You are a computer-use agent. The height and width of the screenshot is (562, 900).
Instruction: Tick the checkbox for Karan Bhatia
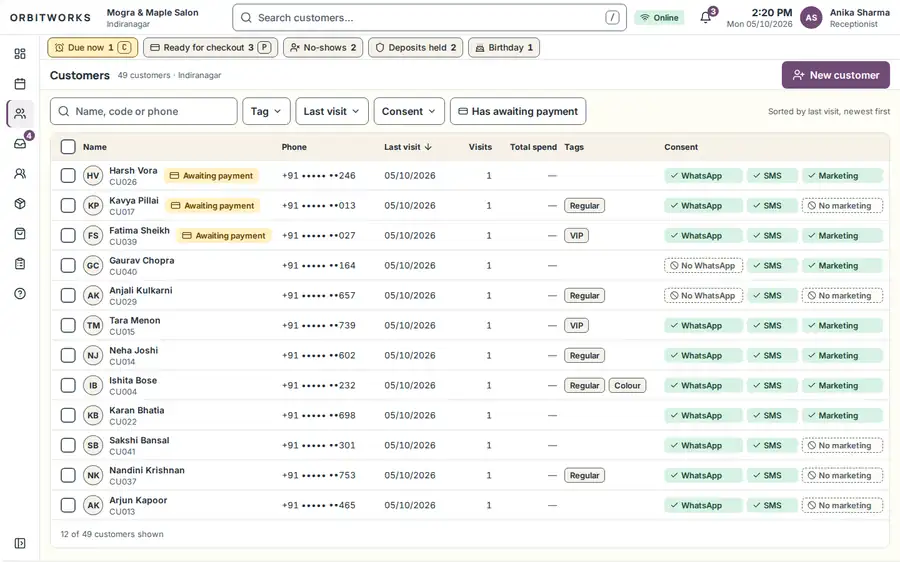(x=68, y=415)
